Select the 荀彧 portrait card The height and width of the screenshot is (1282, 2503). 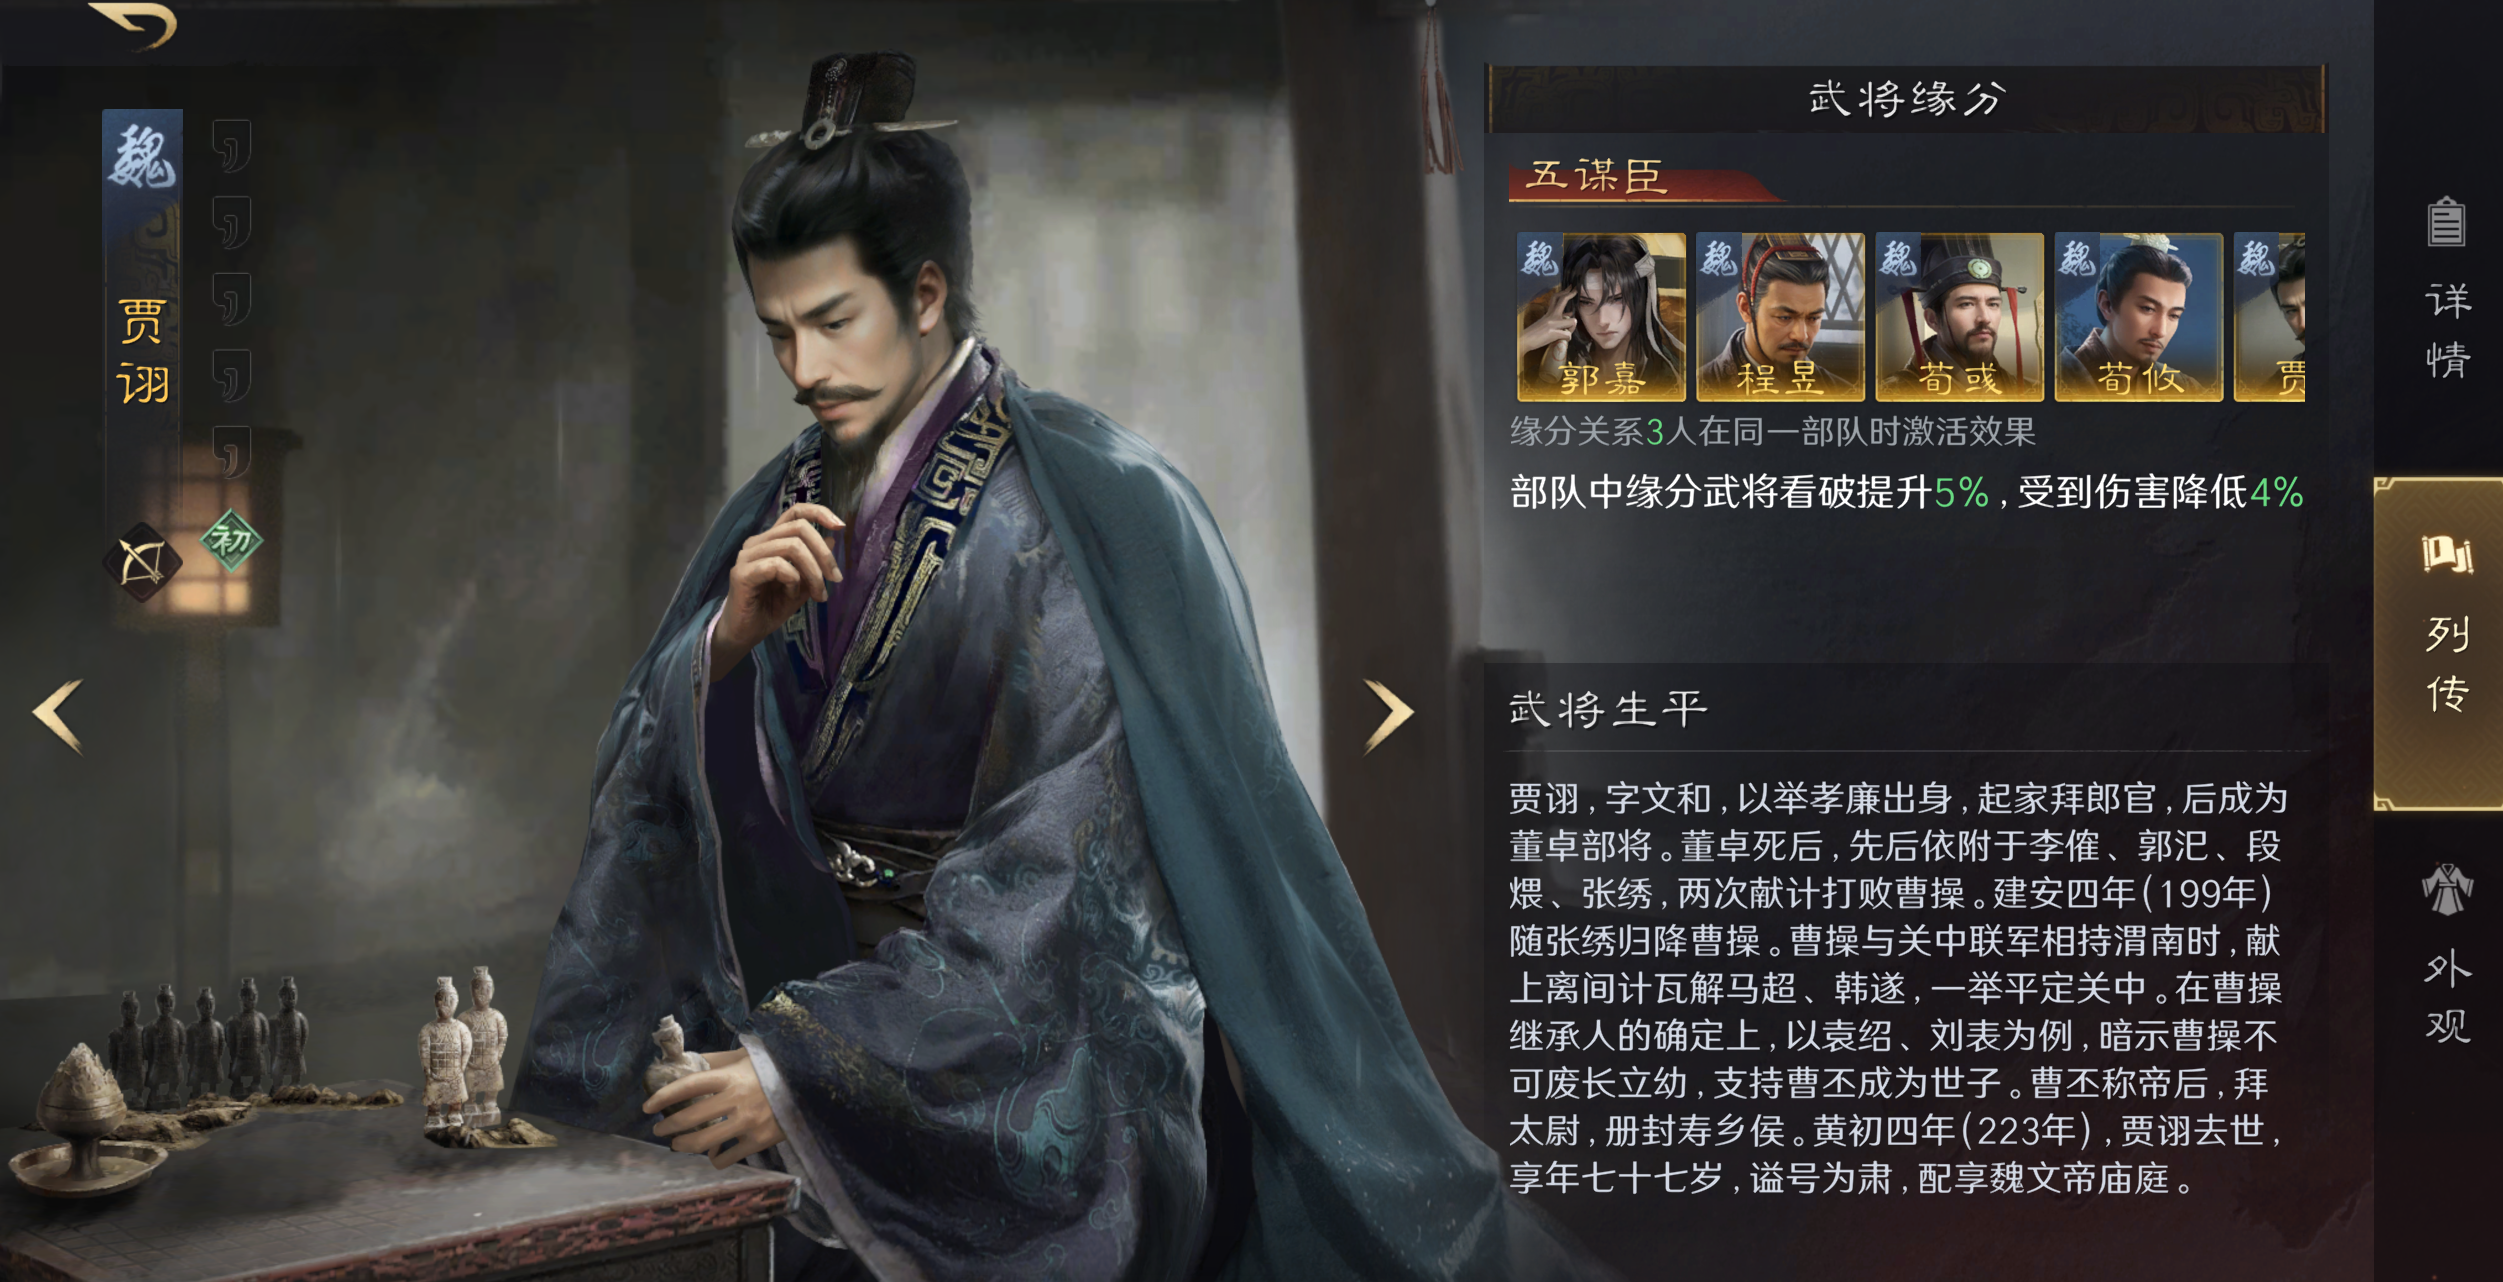[x=1959, y=317]
